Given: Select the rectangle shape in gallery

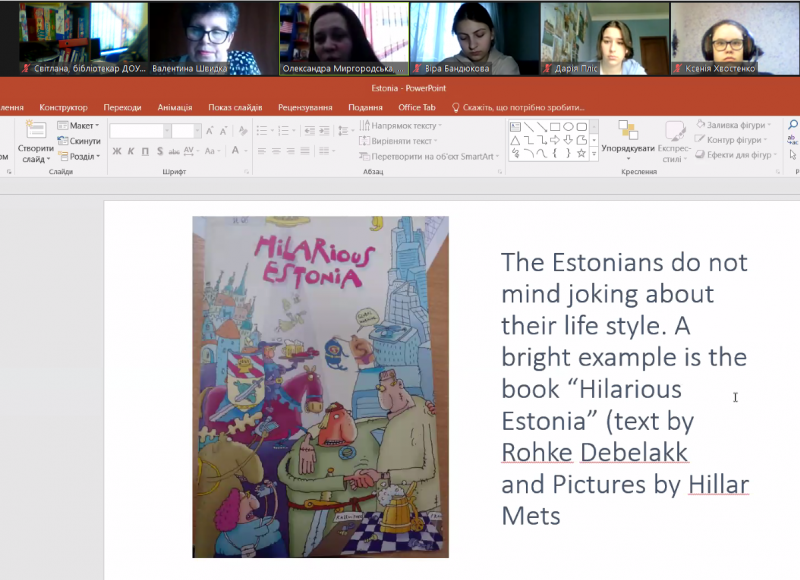Looking at the screenshot, I should (x=555, y=127).
